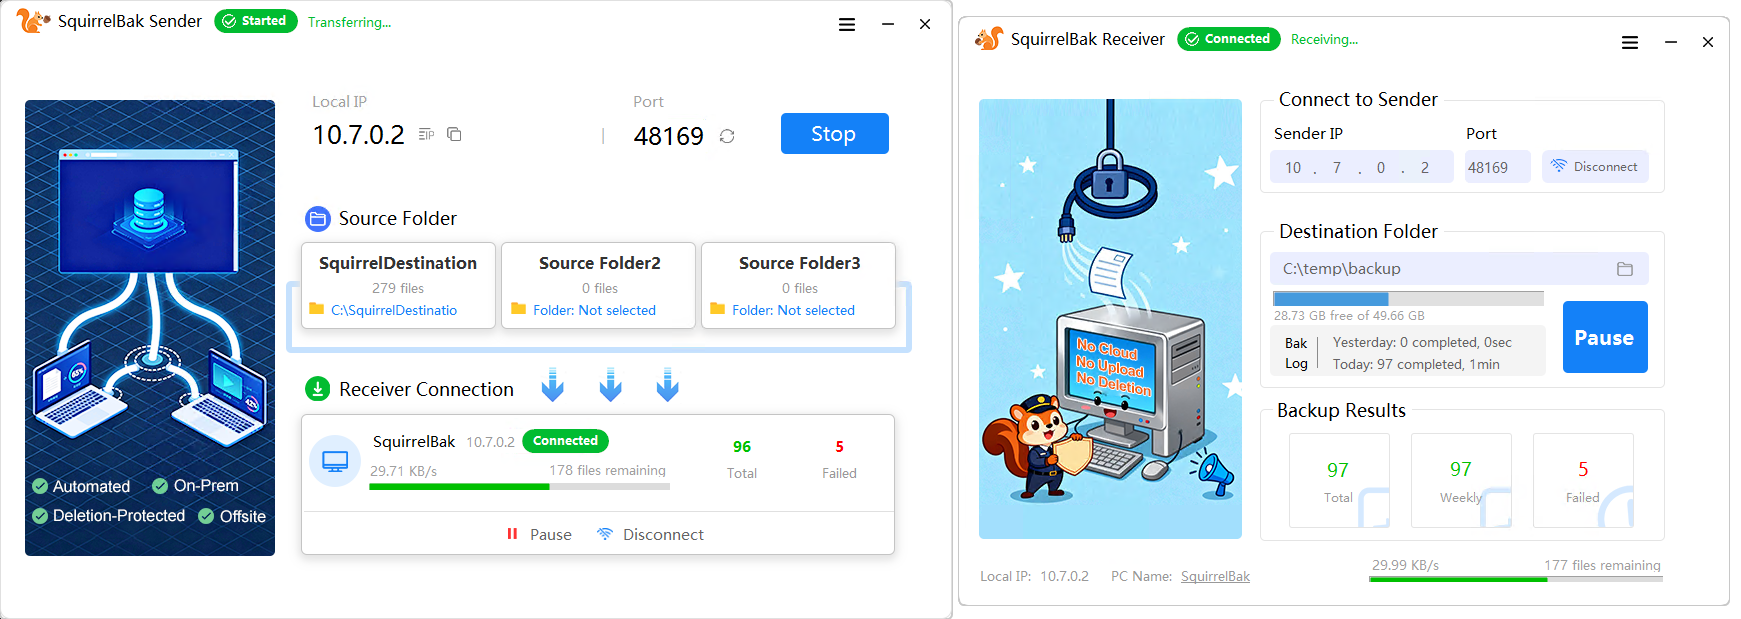Click the Local IP 10.7.0.2 value in Sender

pos(358,135)
